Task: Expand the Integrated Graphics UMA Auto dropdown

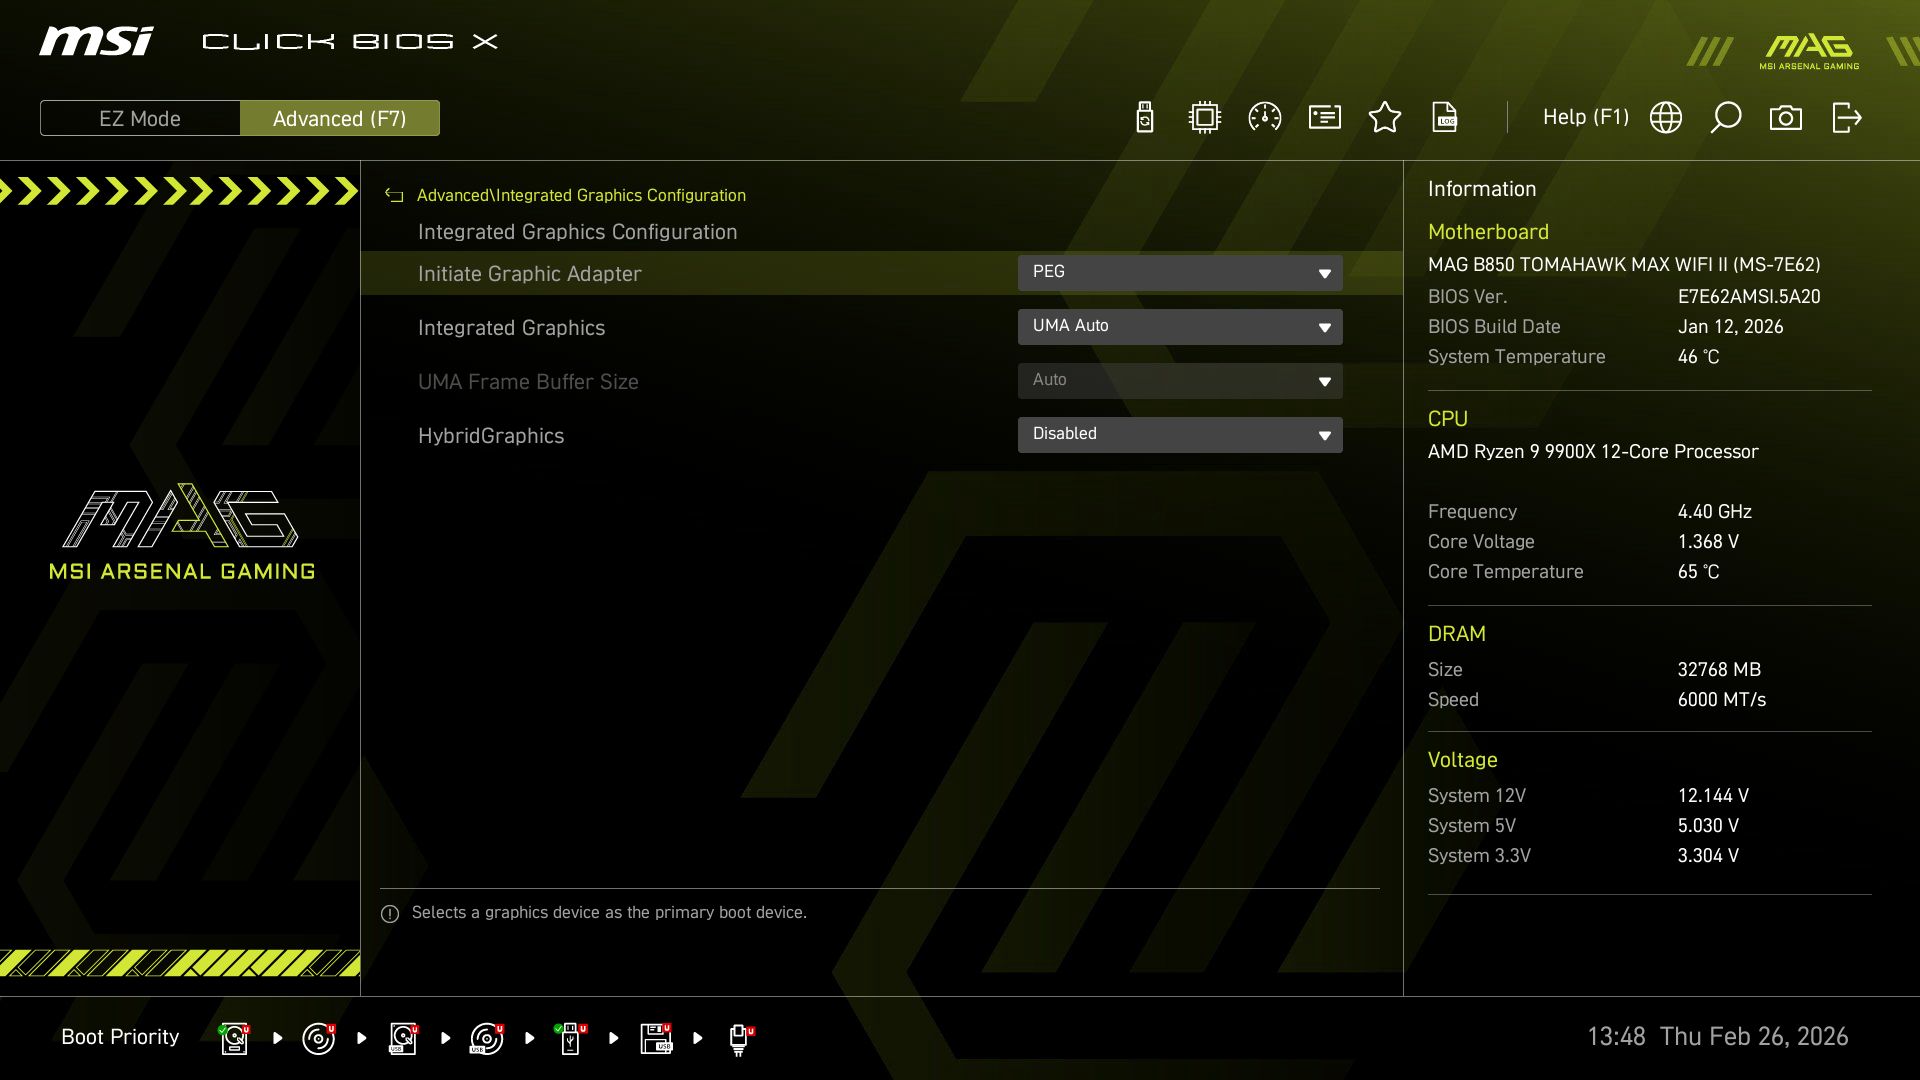Action: (x=1180, y=326)
